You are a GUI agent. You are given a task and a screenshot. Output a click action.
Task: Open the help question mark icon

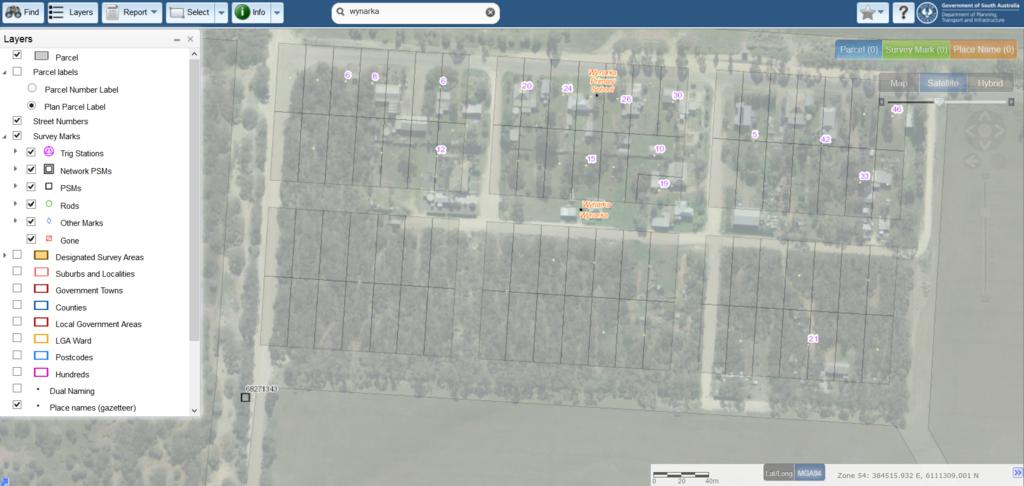[902, 13]
